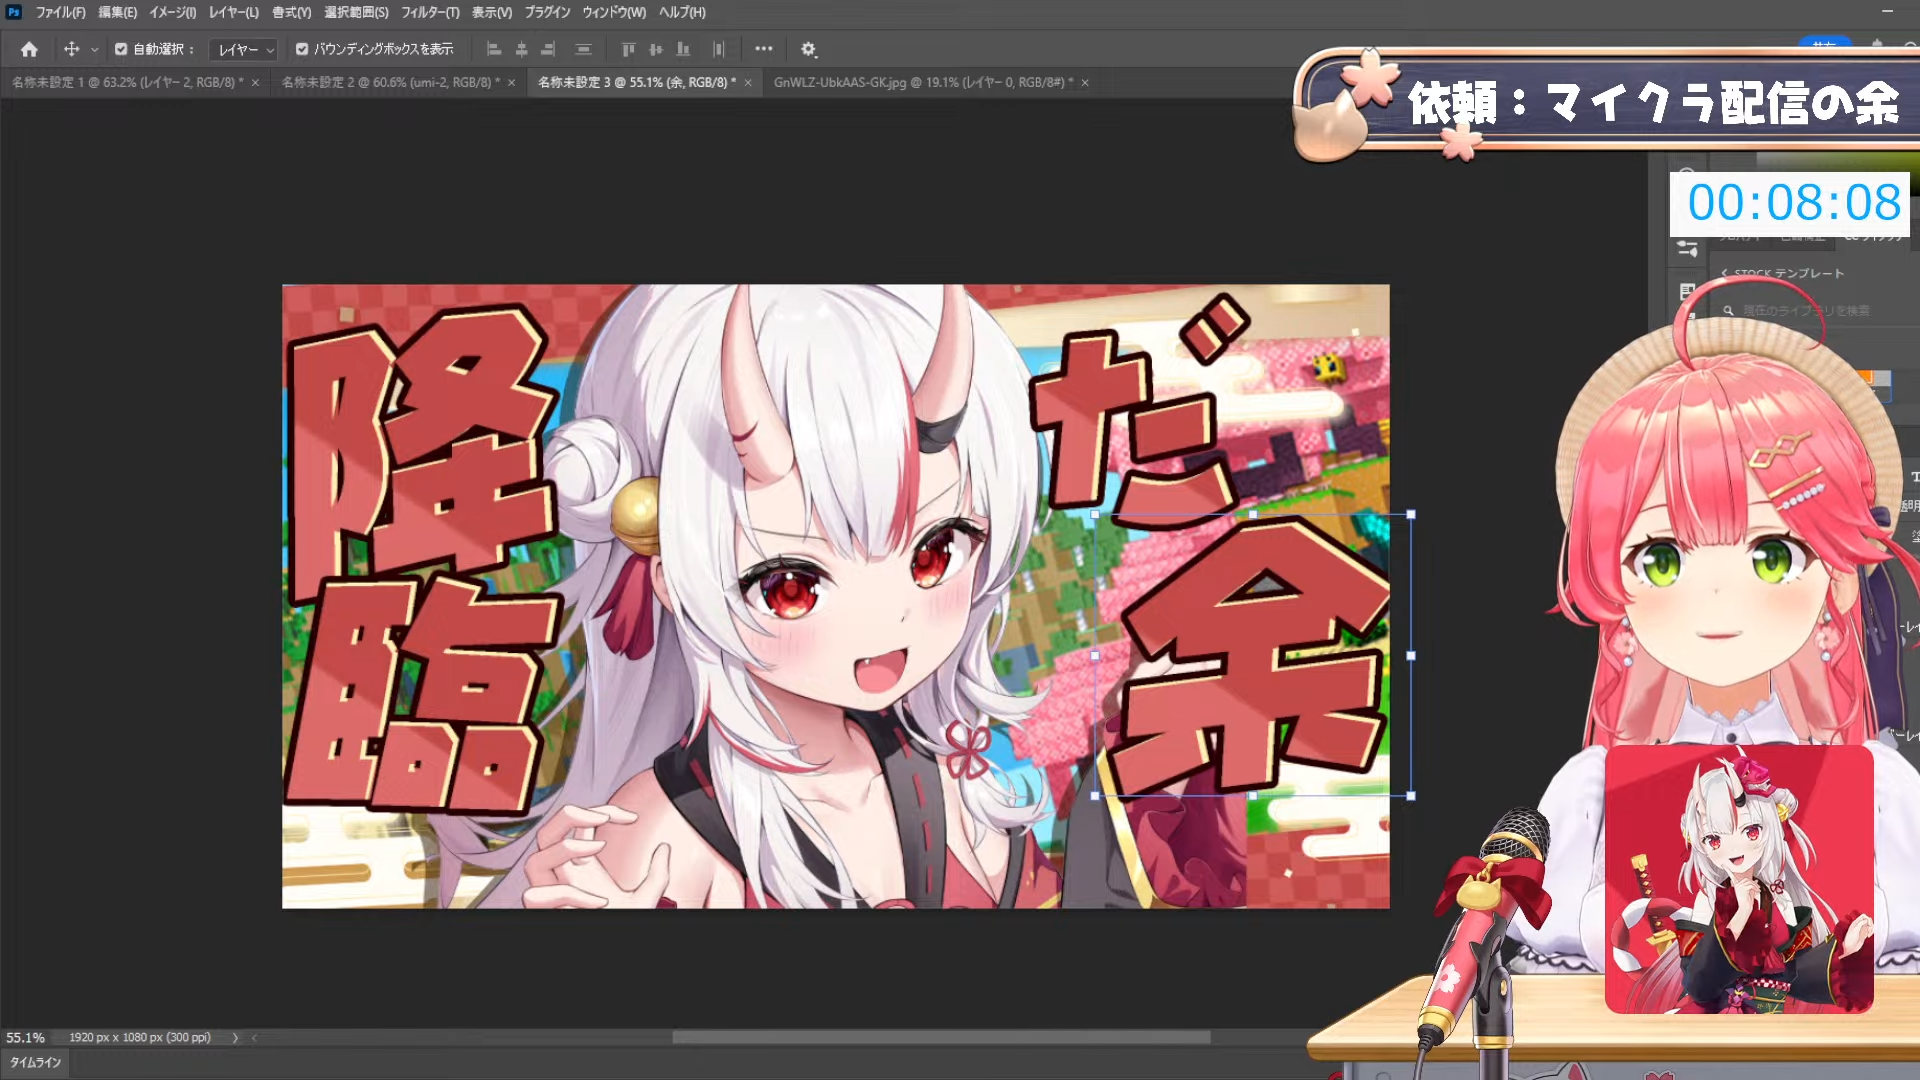The height and width of the screenshot is (1080, 1920).
Task: Close the 名称未設定 3 tab
Action: point(747,83)
